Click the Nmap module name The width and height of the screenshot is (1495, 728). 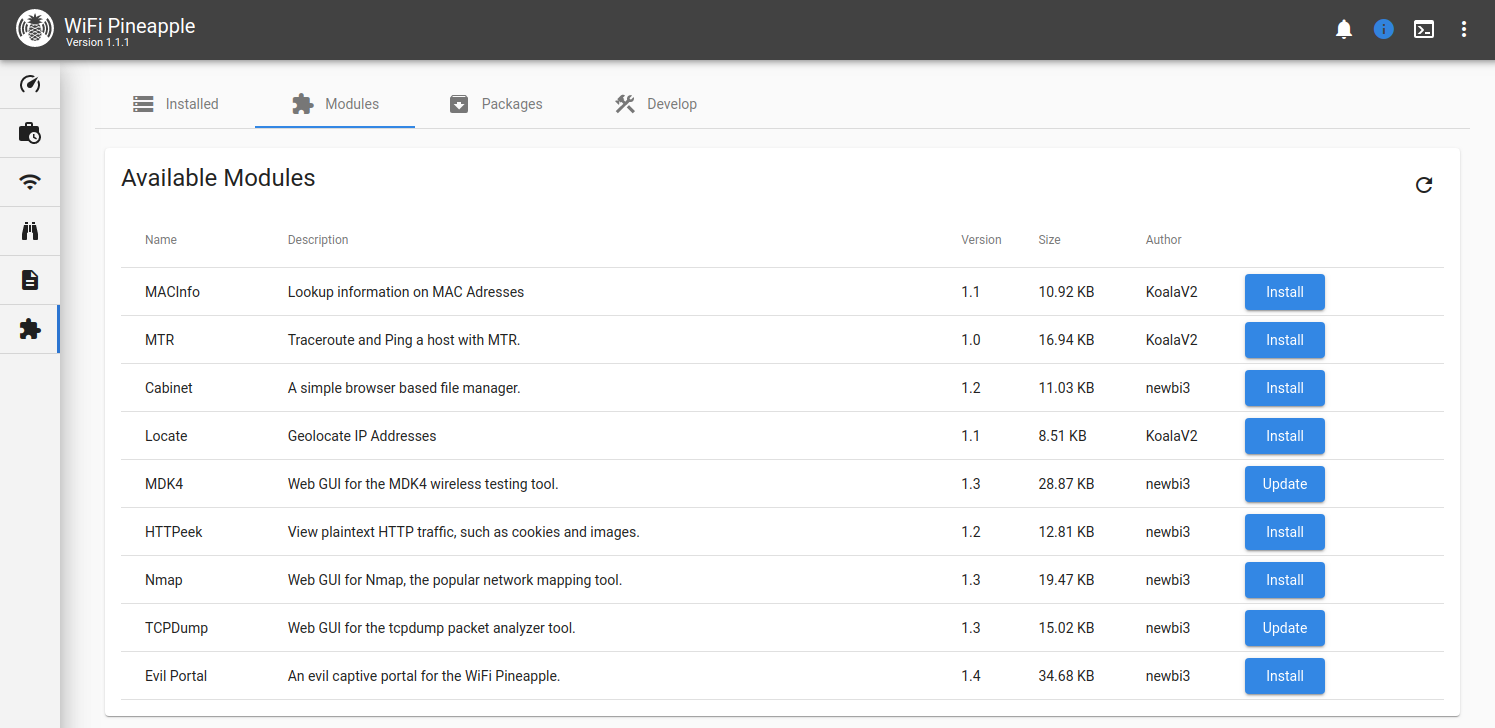coord(163,580)
